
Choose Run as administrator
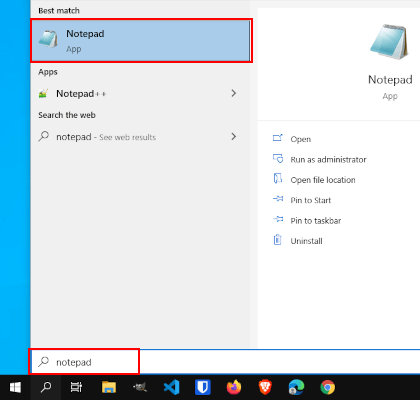point(328,160)
